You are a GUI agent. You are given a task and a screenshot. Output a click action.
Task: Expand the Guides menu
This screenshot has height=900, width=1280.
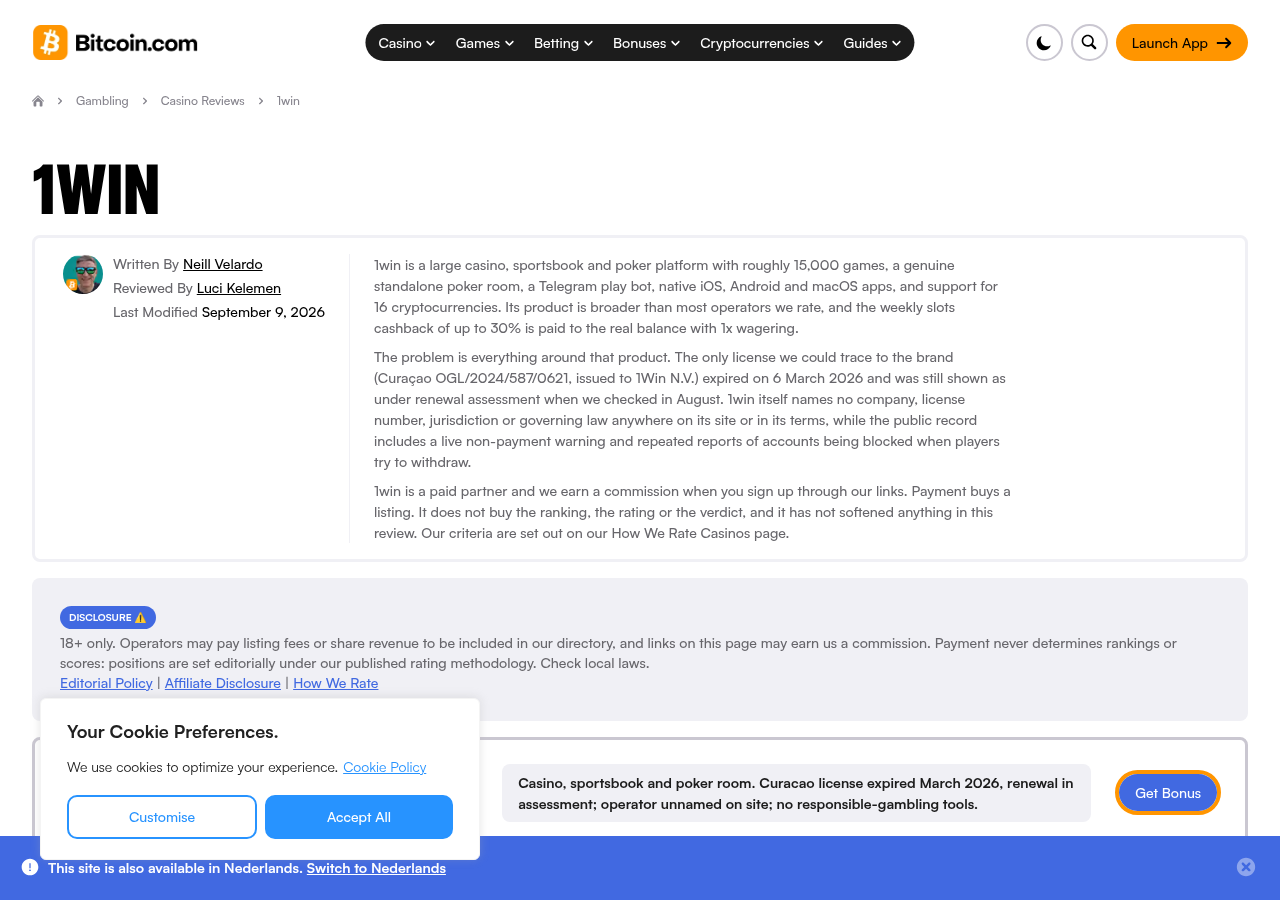872,43
